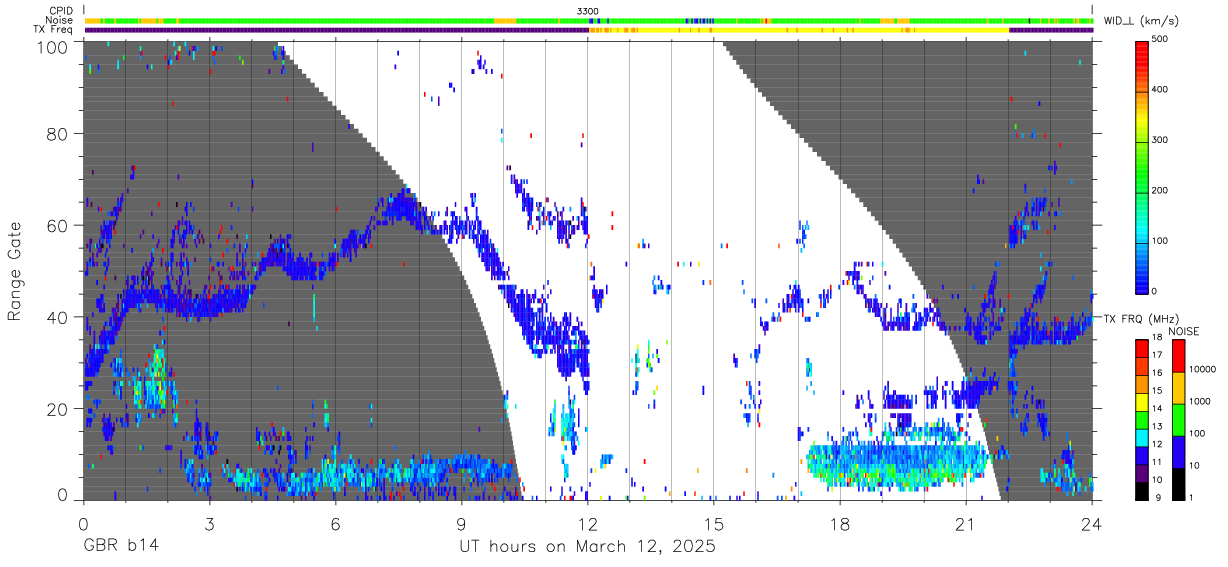Click the 0 tick on the Range Gate axis

64,496
